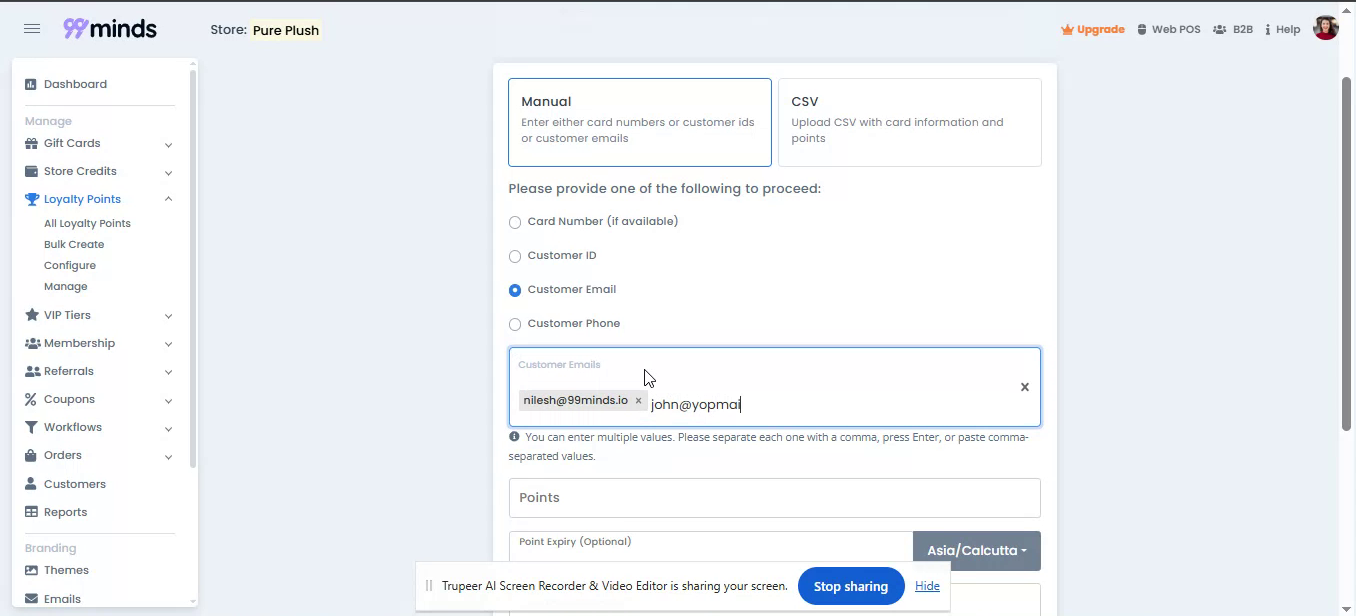The height and width of the screenshot is (616, 1356).
Task: Click the Gift Cards gift icon
Action: click(x=31, y=143)
